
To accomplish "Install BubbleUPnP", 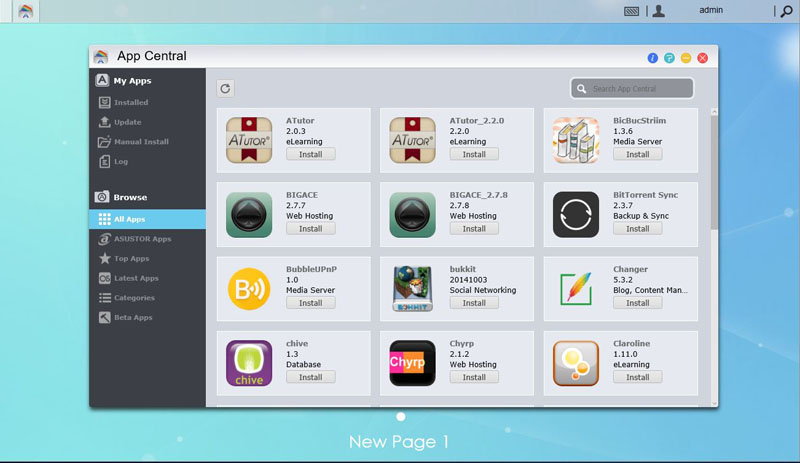I will 310,303.
